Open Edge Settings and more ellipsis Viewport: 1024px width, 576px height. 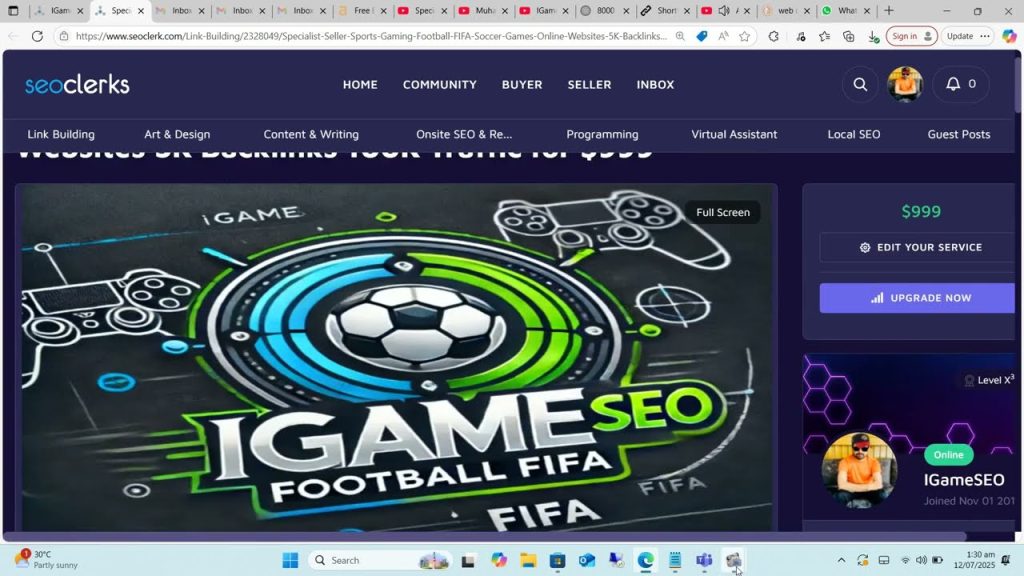[985, 36]
